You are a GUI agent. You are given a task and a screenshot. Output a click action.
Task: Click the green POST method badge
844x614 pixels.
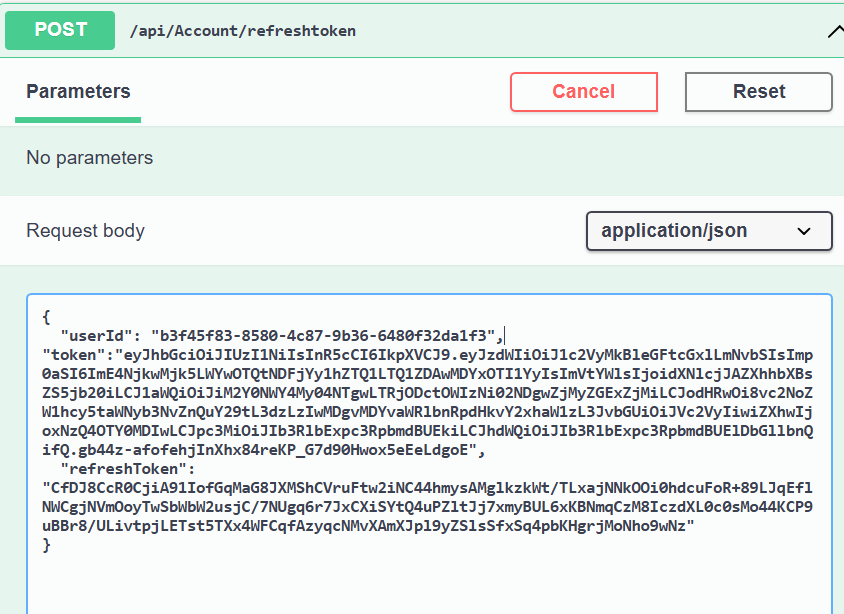click(60, 30)
